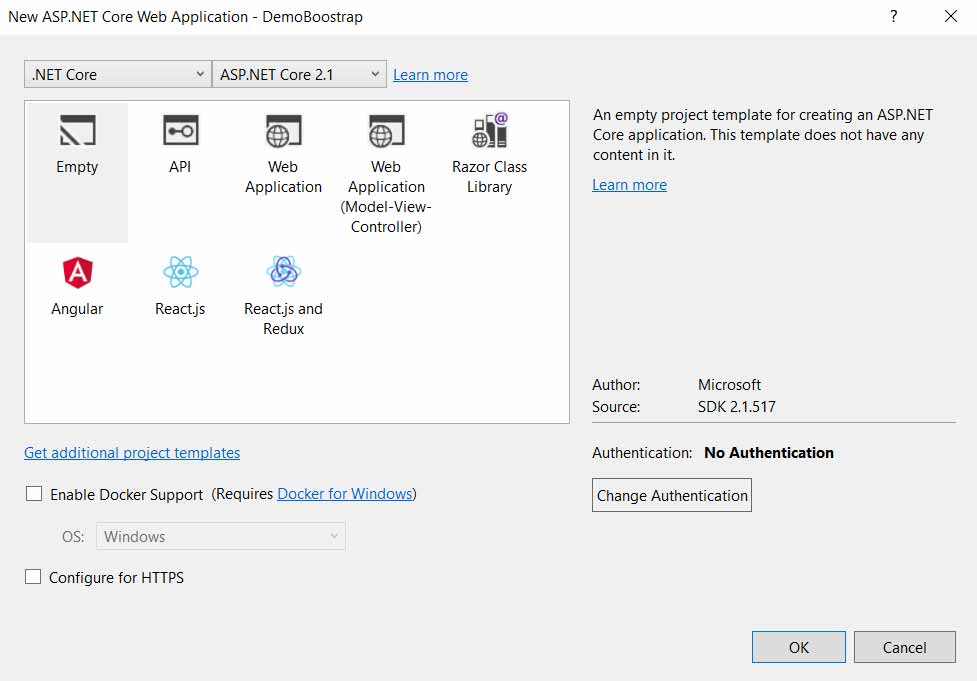The width and height of the screenshot is (977, 681).
Task: Pick the Web Application template icon
Action: click(x=284, y=131)
